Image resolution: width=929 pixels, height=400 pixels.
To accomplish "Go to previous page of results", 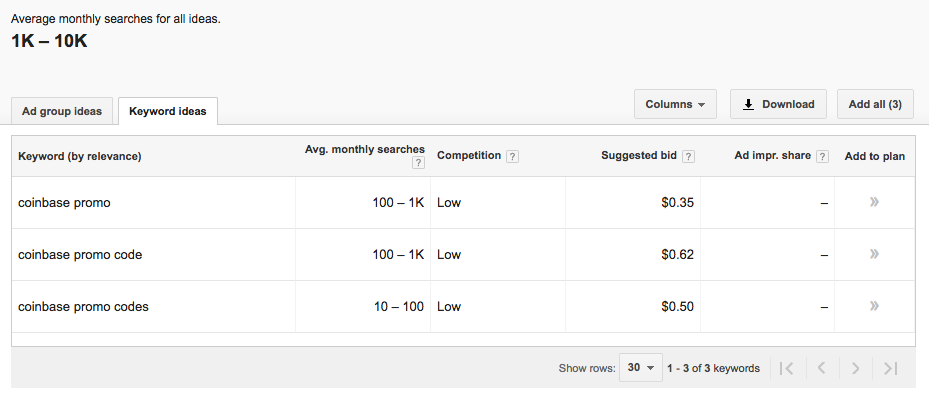I will (821, 368).
